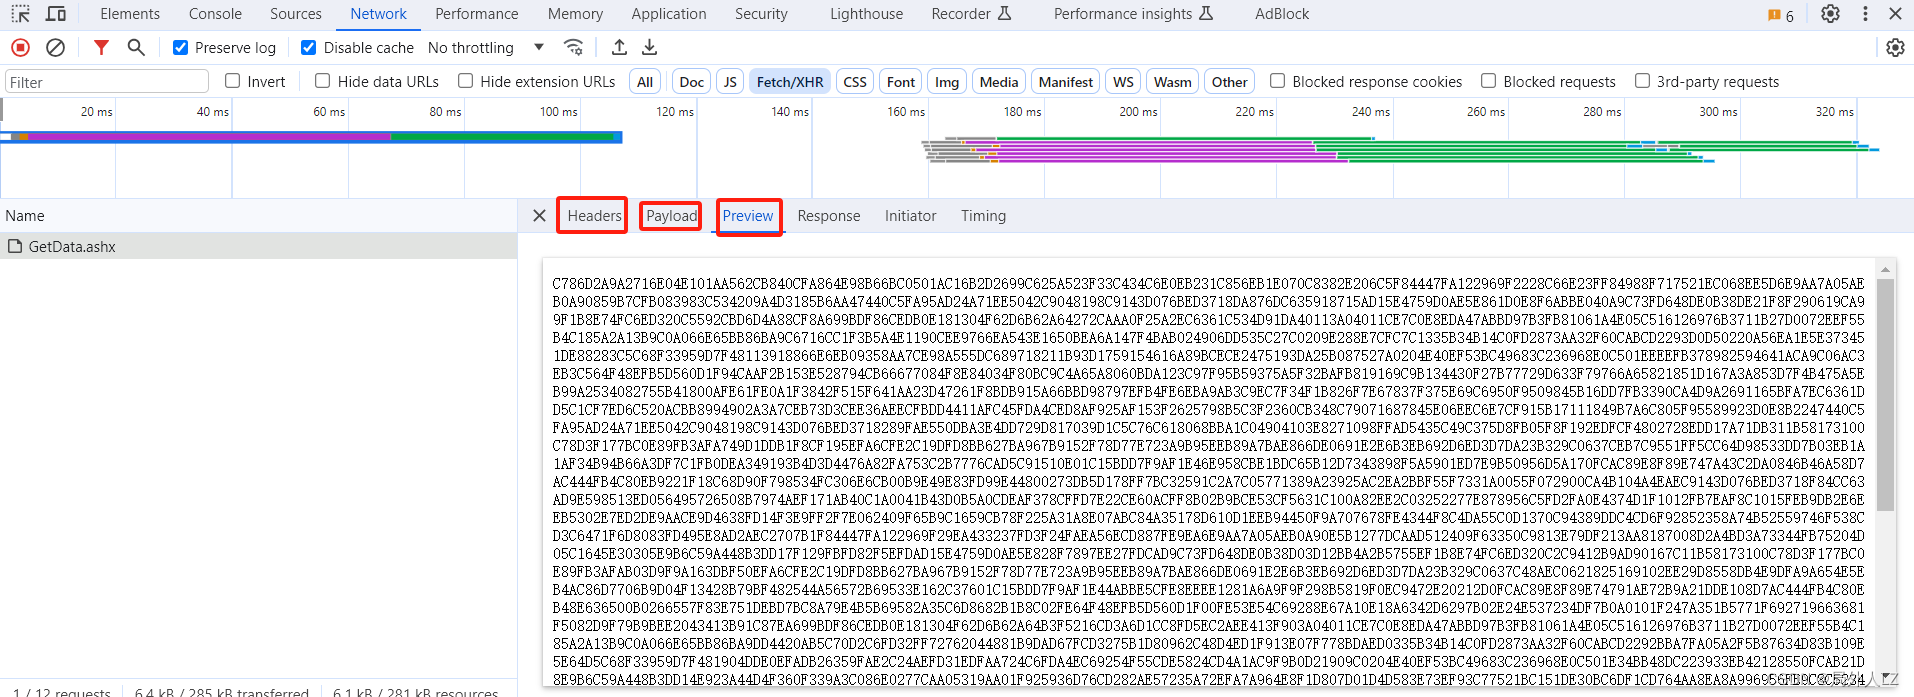Enable Hide extension URLs

coord(465,81)
